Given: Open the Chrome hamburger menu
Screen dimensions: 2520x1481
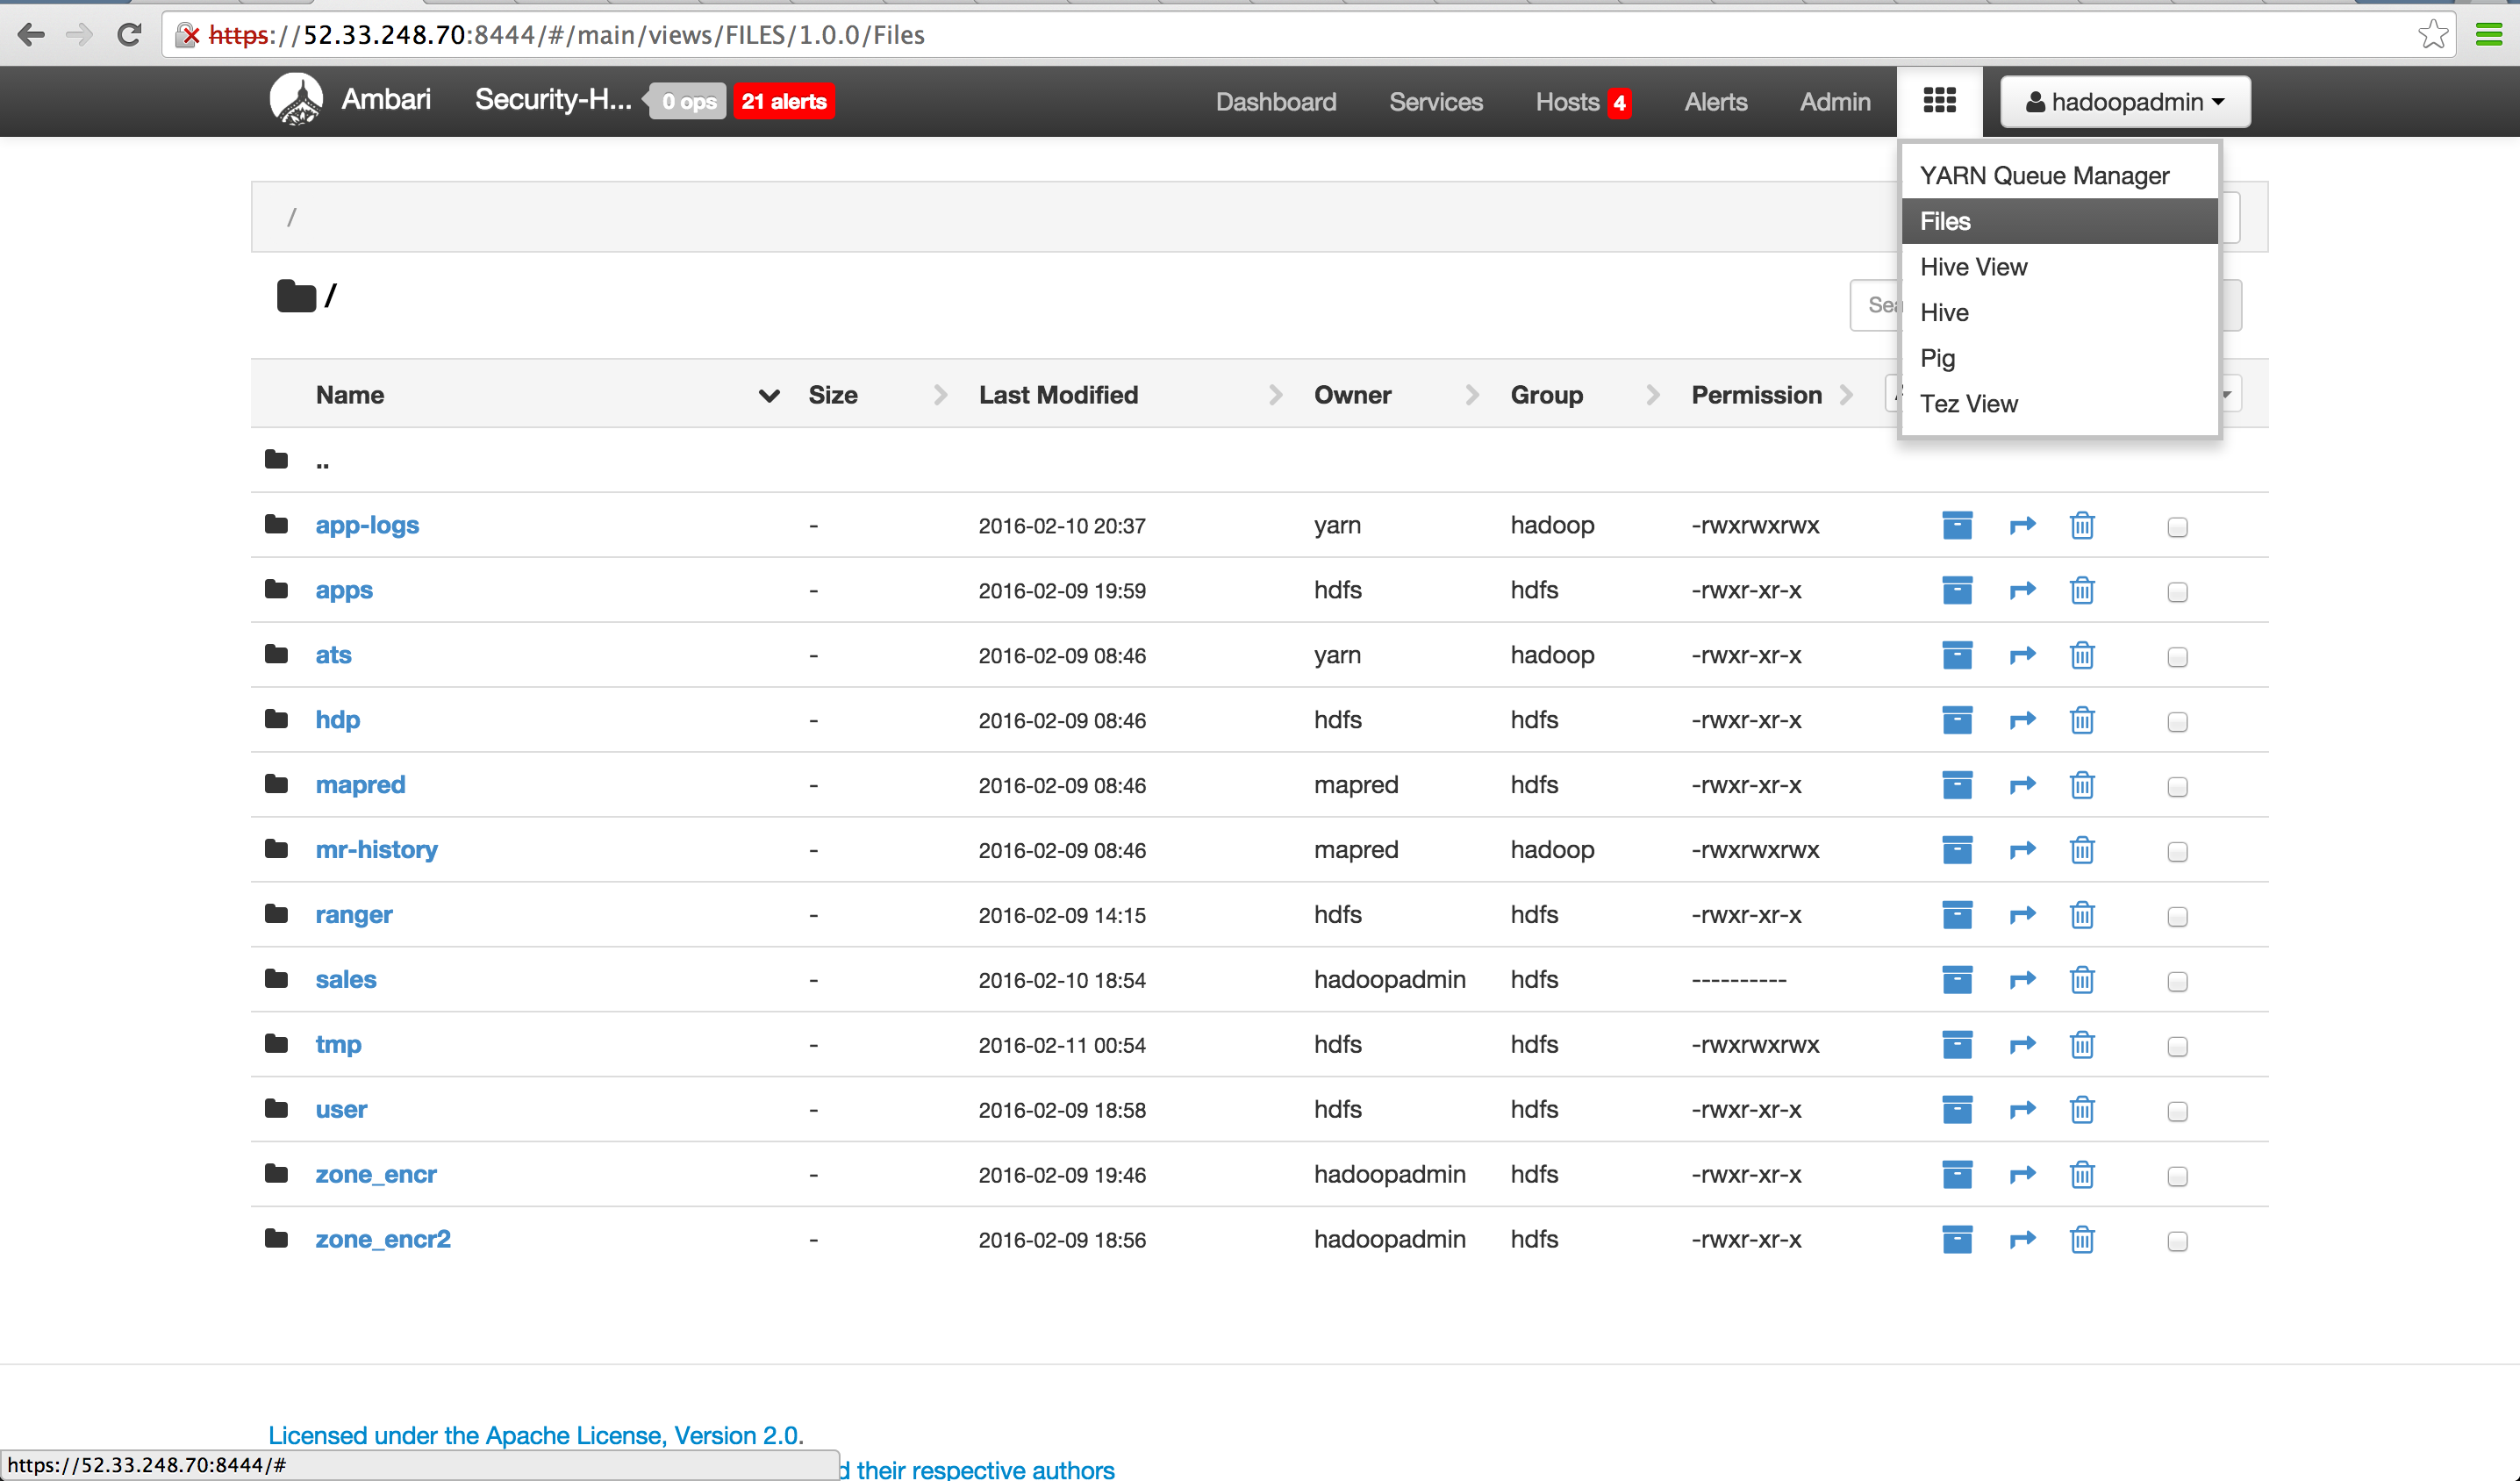Looking at the screenshot, I should (2489, 35).
